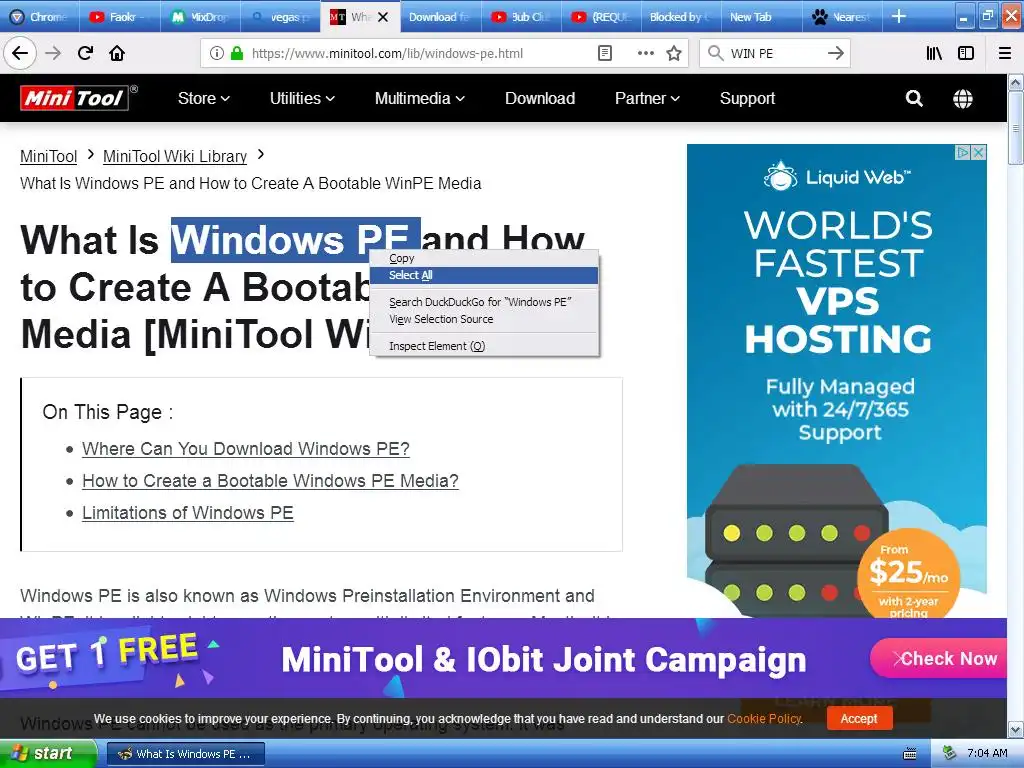1024x768 pixels.
Task: Open the browser home page
Action: tap(117, 53)
